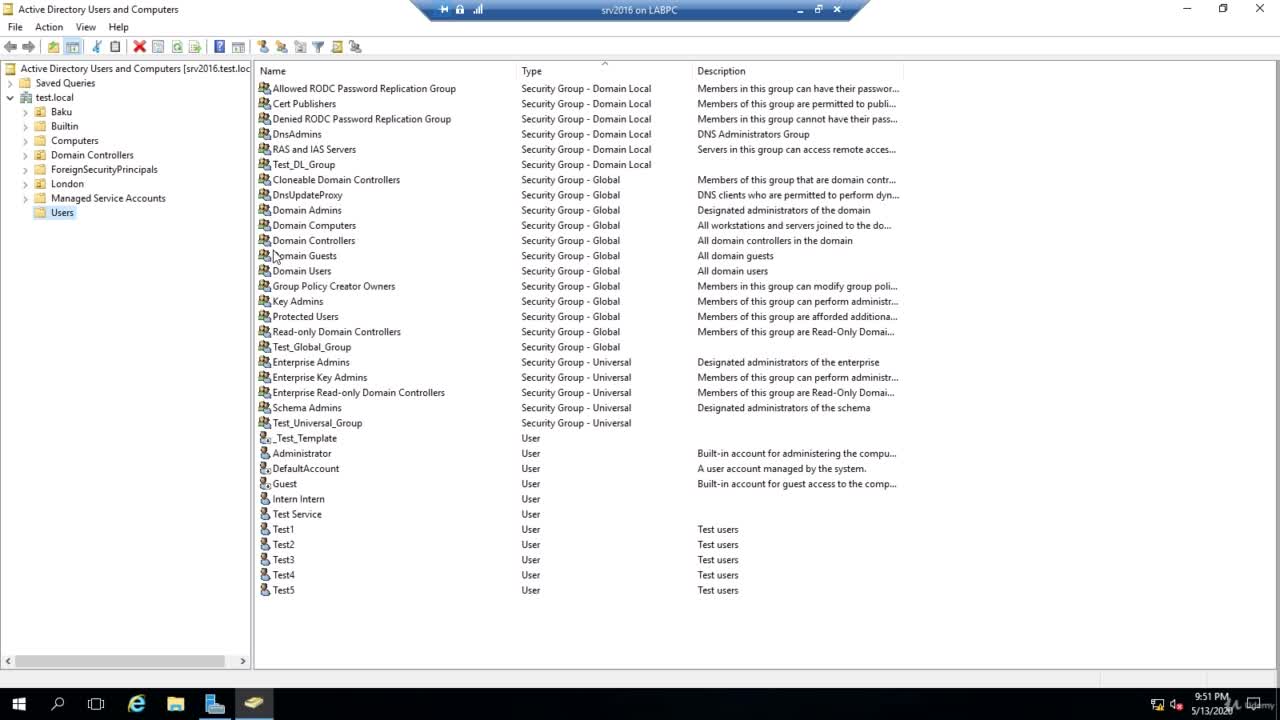Click the lock icon on connection bar
The image size is (1280, 720).
[460, 9]
